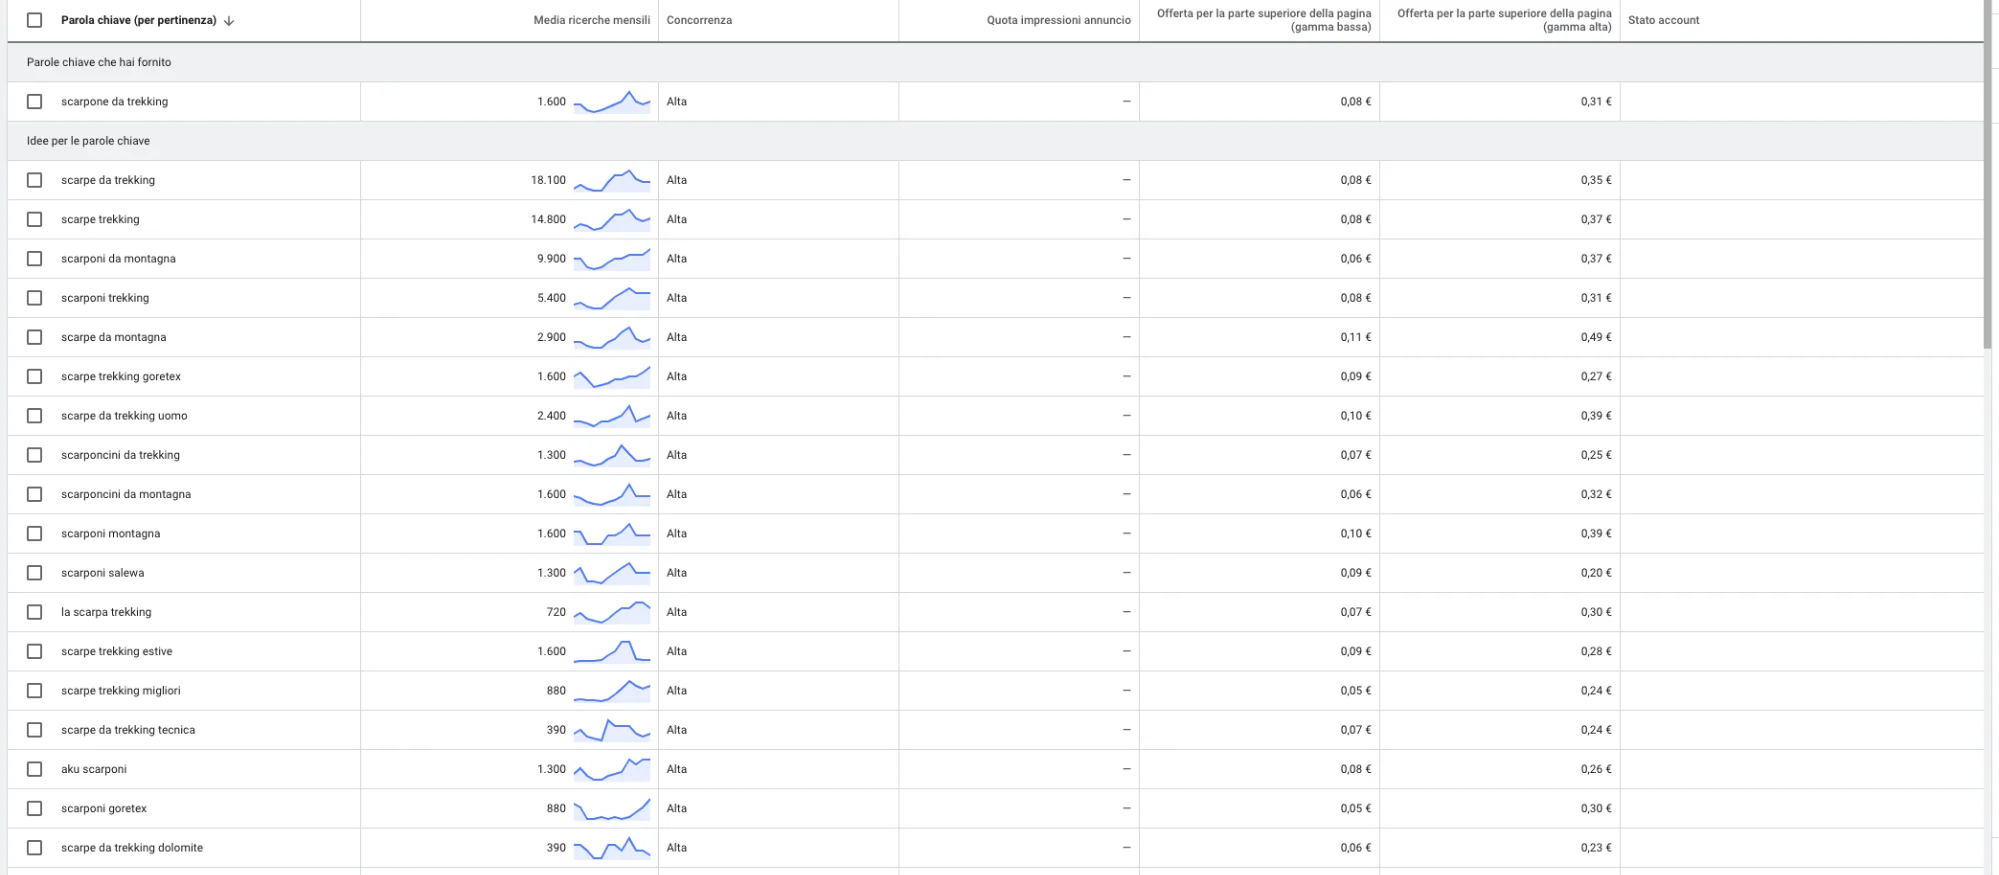
Task: Select the 0,11 € low bid value
Action: (1356, 337)
